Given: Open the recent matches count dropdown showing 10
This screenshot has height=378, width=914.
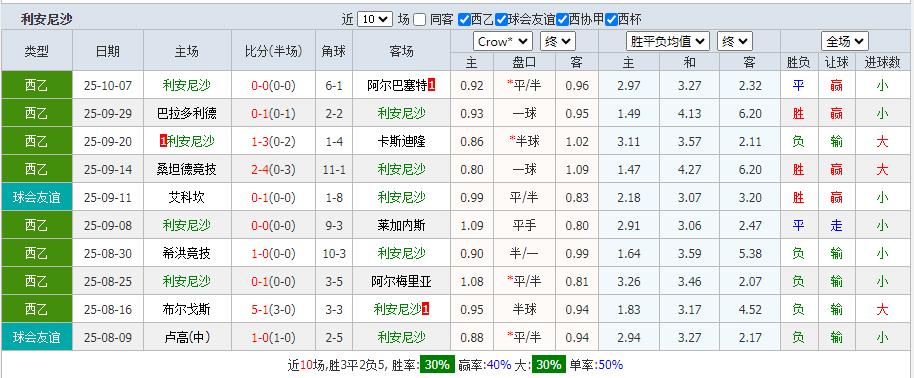Looking at the screenshot, I should tap(374, 19).
